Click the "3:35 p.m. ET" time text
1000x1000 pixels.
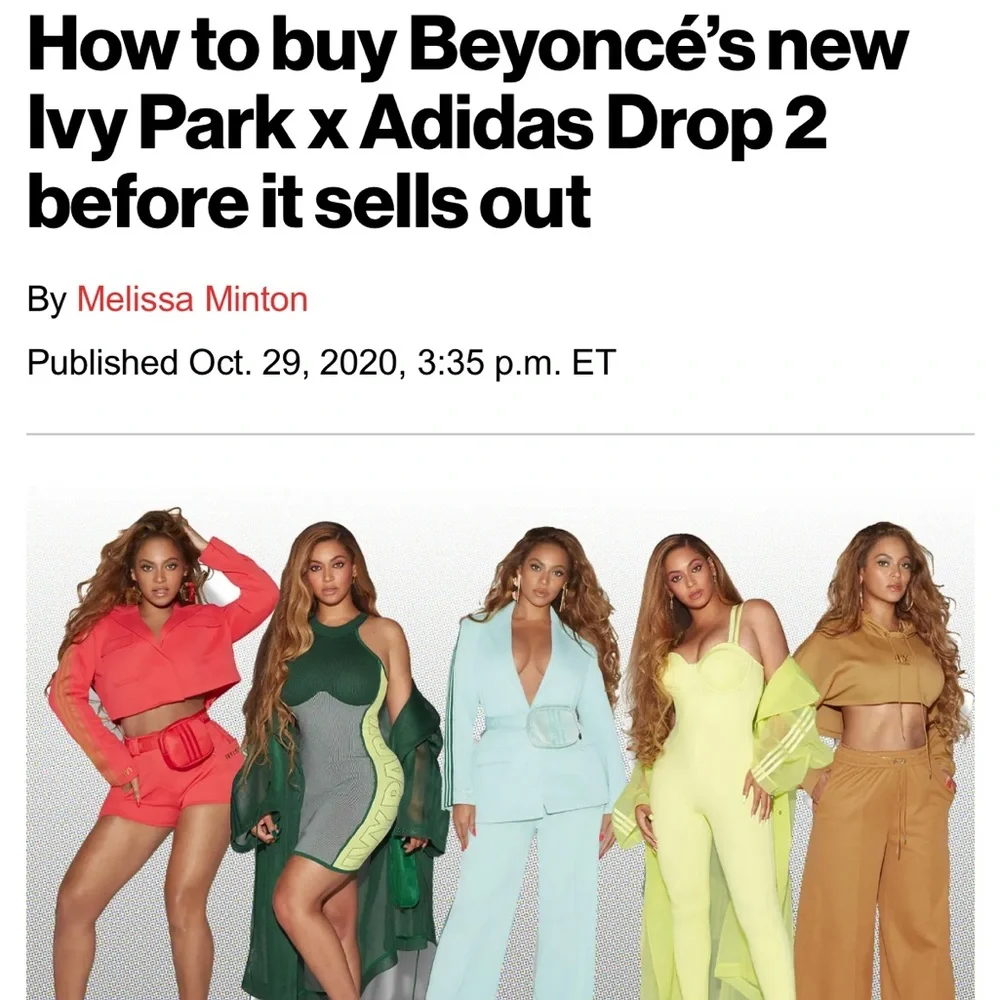coord(517,362)
